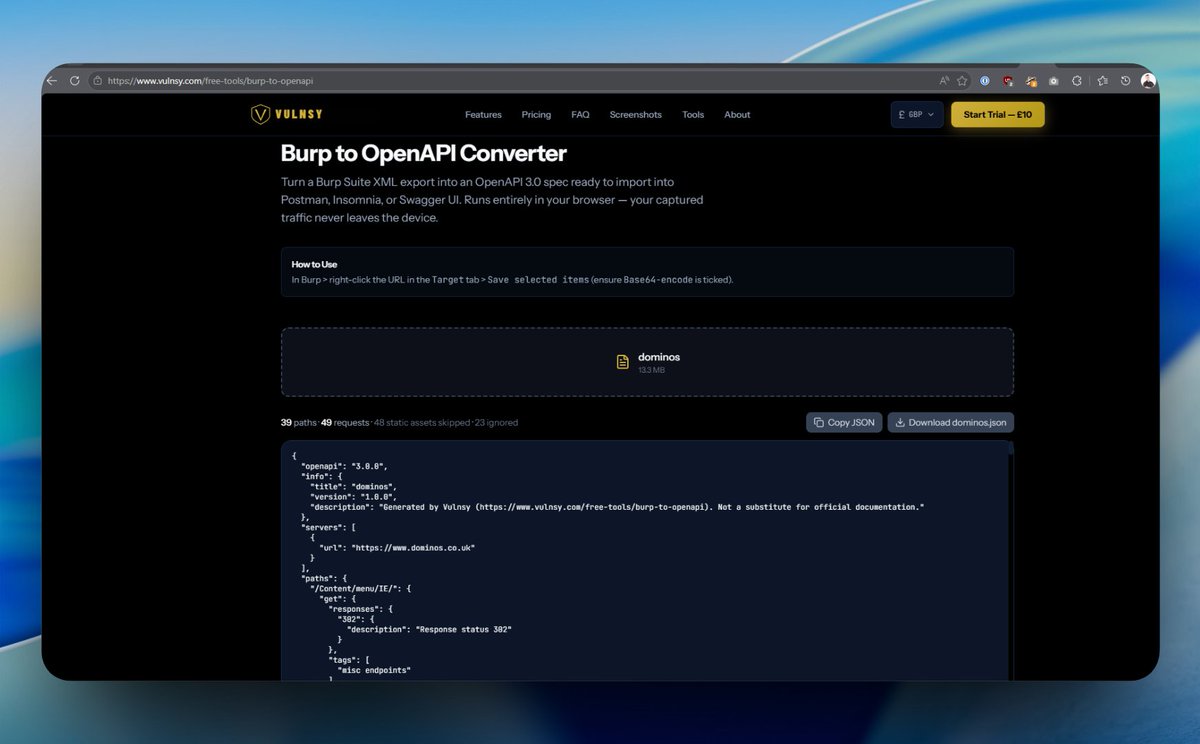Click the dominos file drop zone
The width and height of the screenshot is (1200, 744).
[647, 362]
